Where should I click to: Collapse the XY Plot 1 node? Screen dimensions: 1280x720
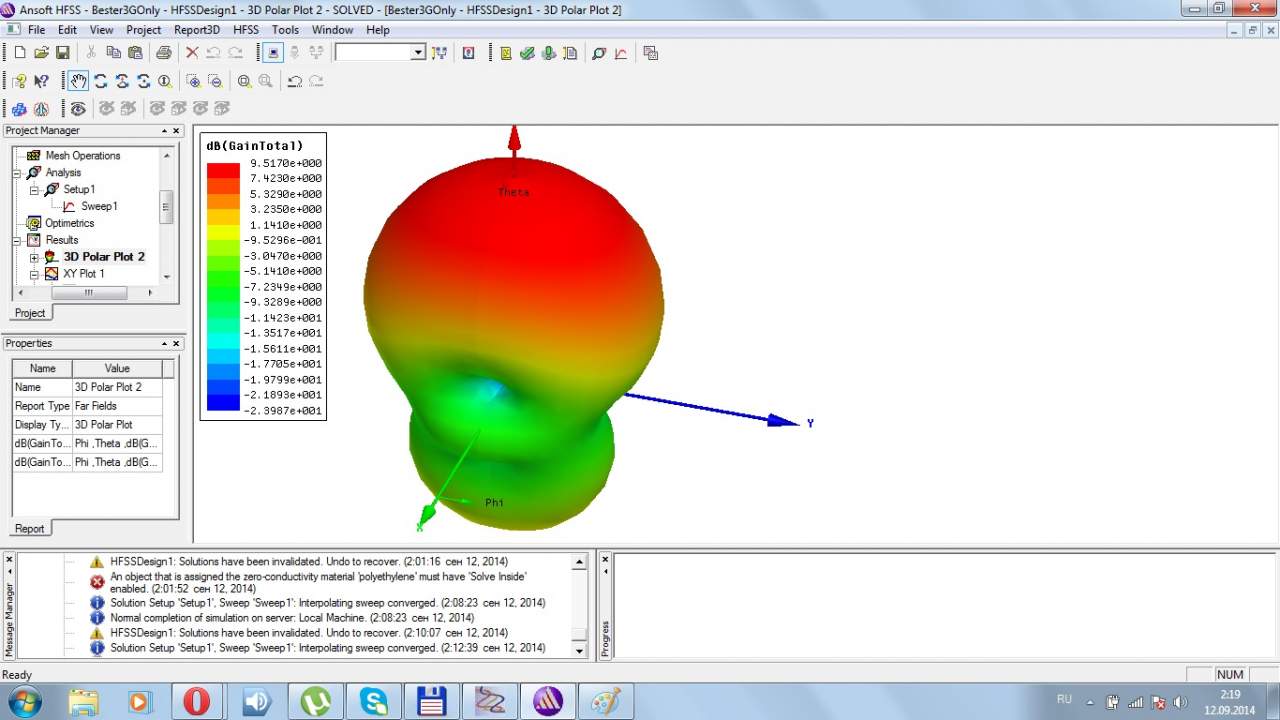pos(34,274)
